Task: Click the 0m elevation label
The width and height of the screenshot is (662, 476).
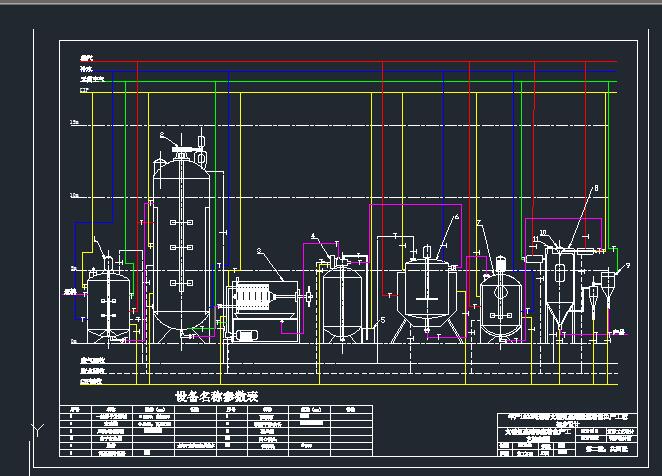Action: coord(74,341)
